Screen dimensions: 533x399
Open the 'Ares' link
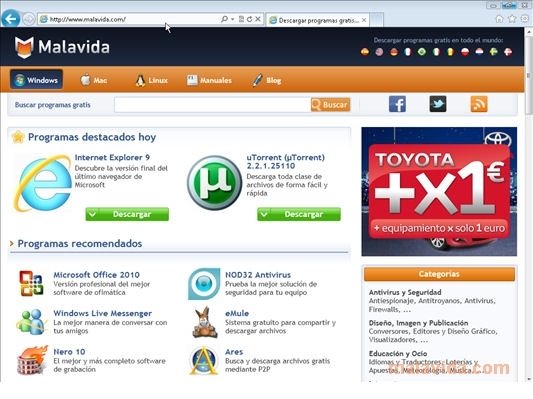[234, 351]
